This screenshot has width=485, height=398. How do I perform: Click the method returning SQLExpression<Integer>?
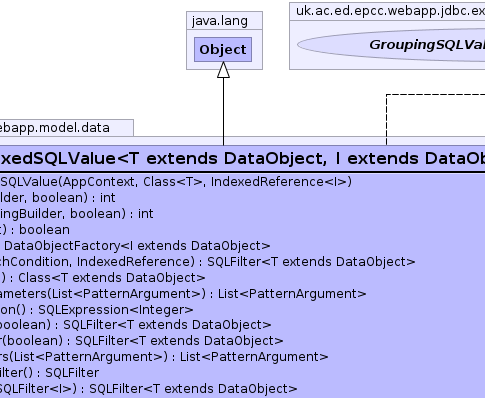click(x=97, y=310)
